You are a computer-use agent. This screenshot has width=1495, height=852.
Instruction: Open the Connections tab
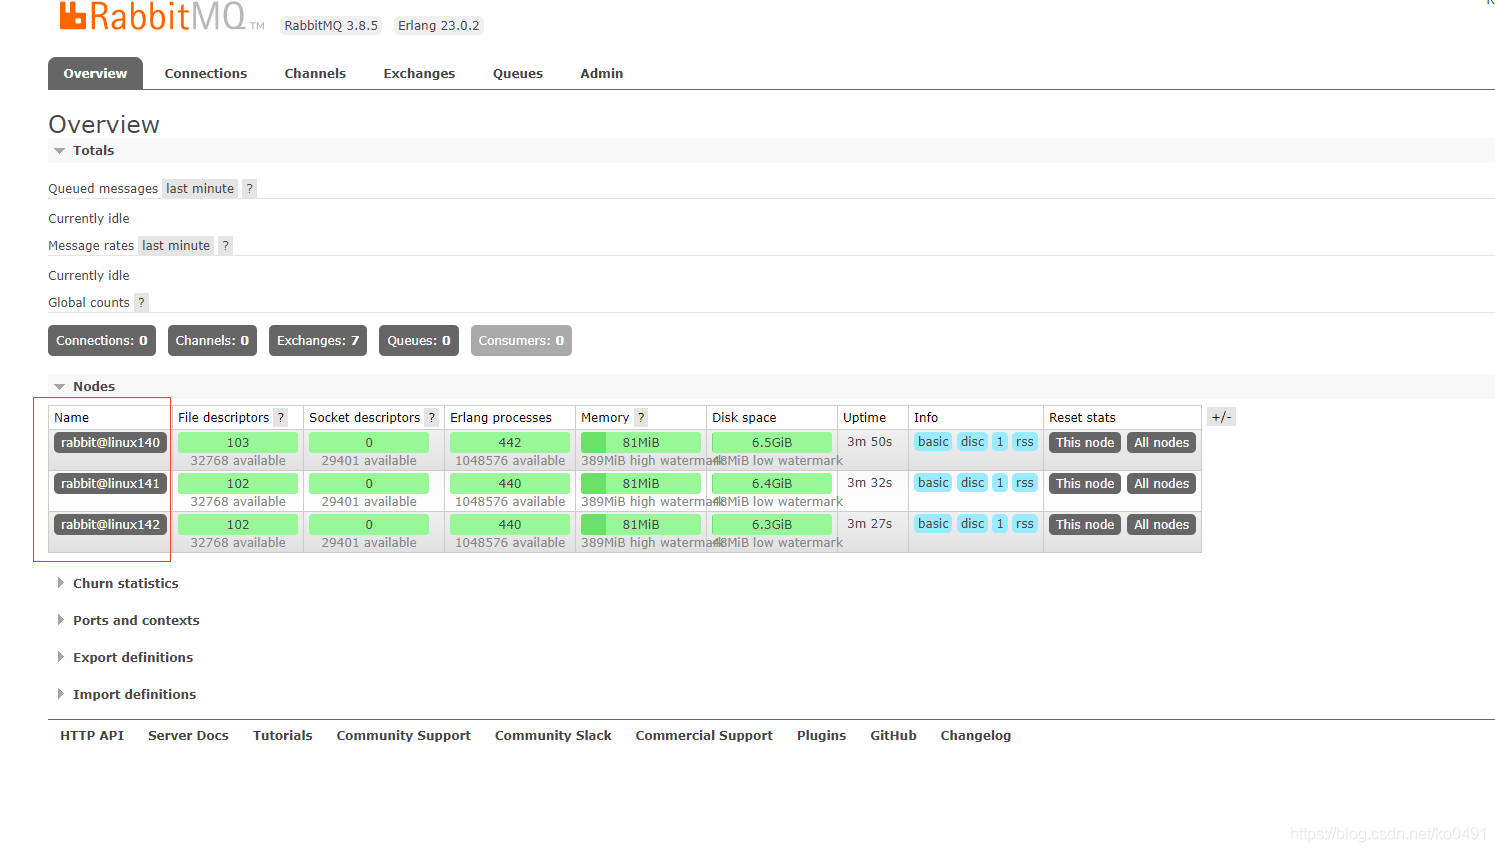click(206, 73)
